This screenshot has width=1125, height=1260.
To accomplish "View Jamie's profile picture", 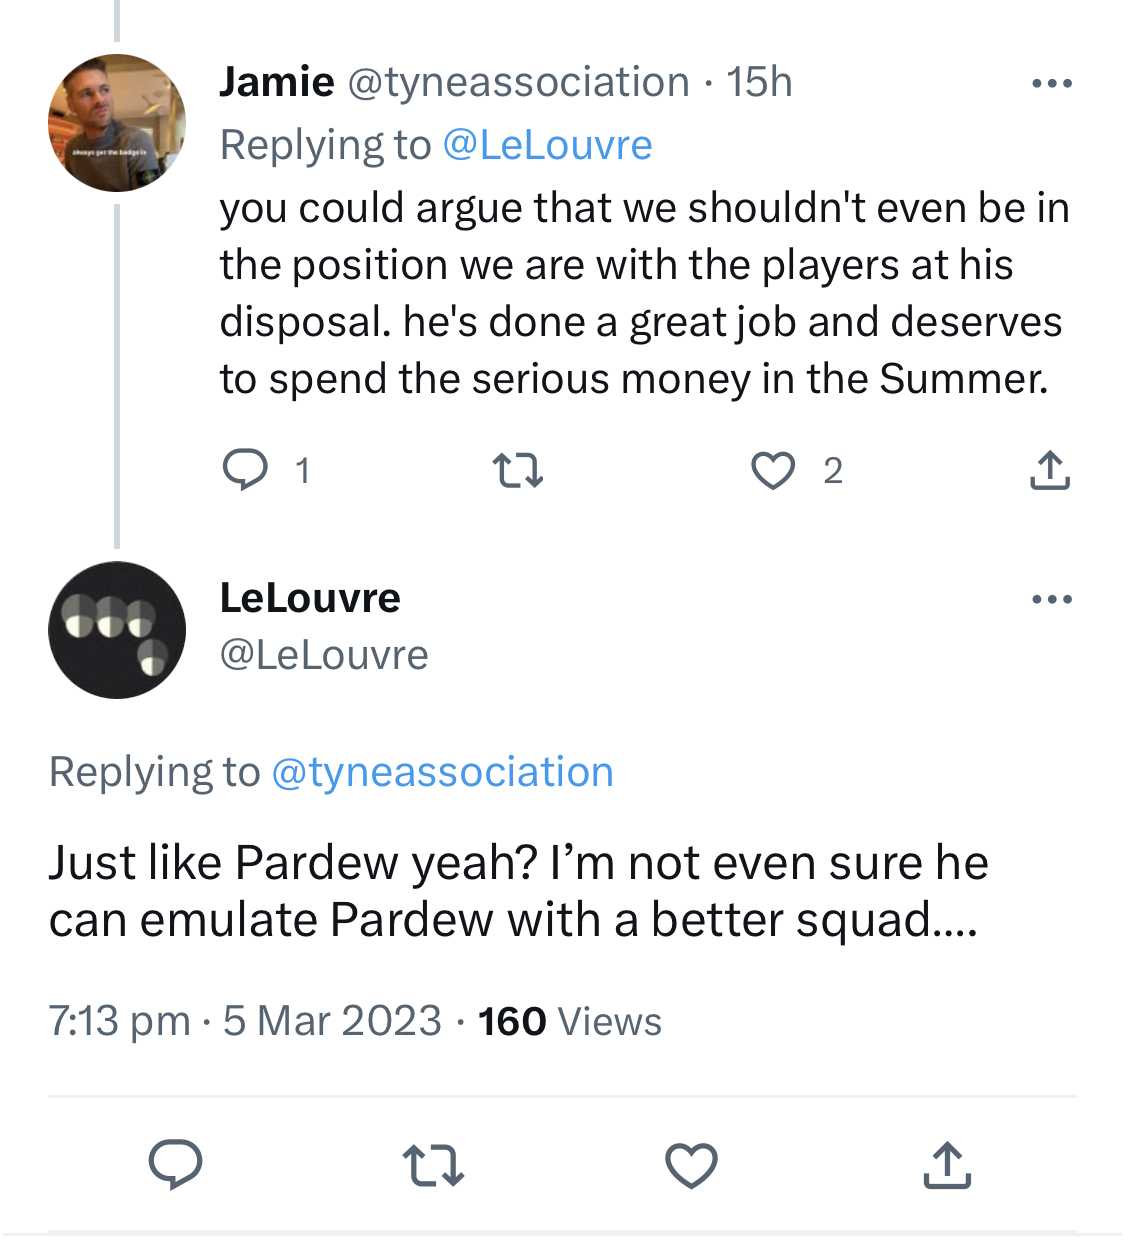I will click(x=117, y=123).
